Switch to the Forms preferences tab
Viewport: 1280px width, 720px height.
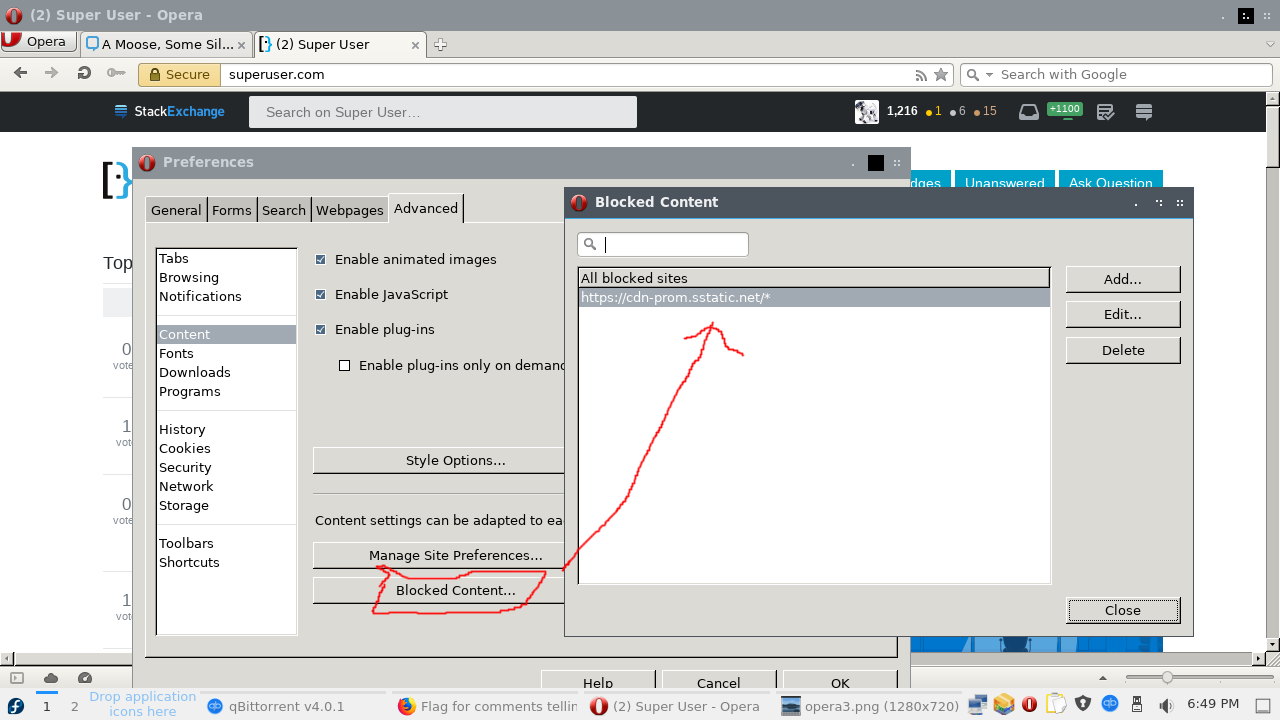[x=232, y=210]
